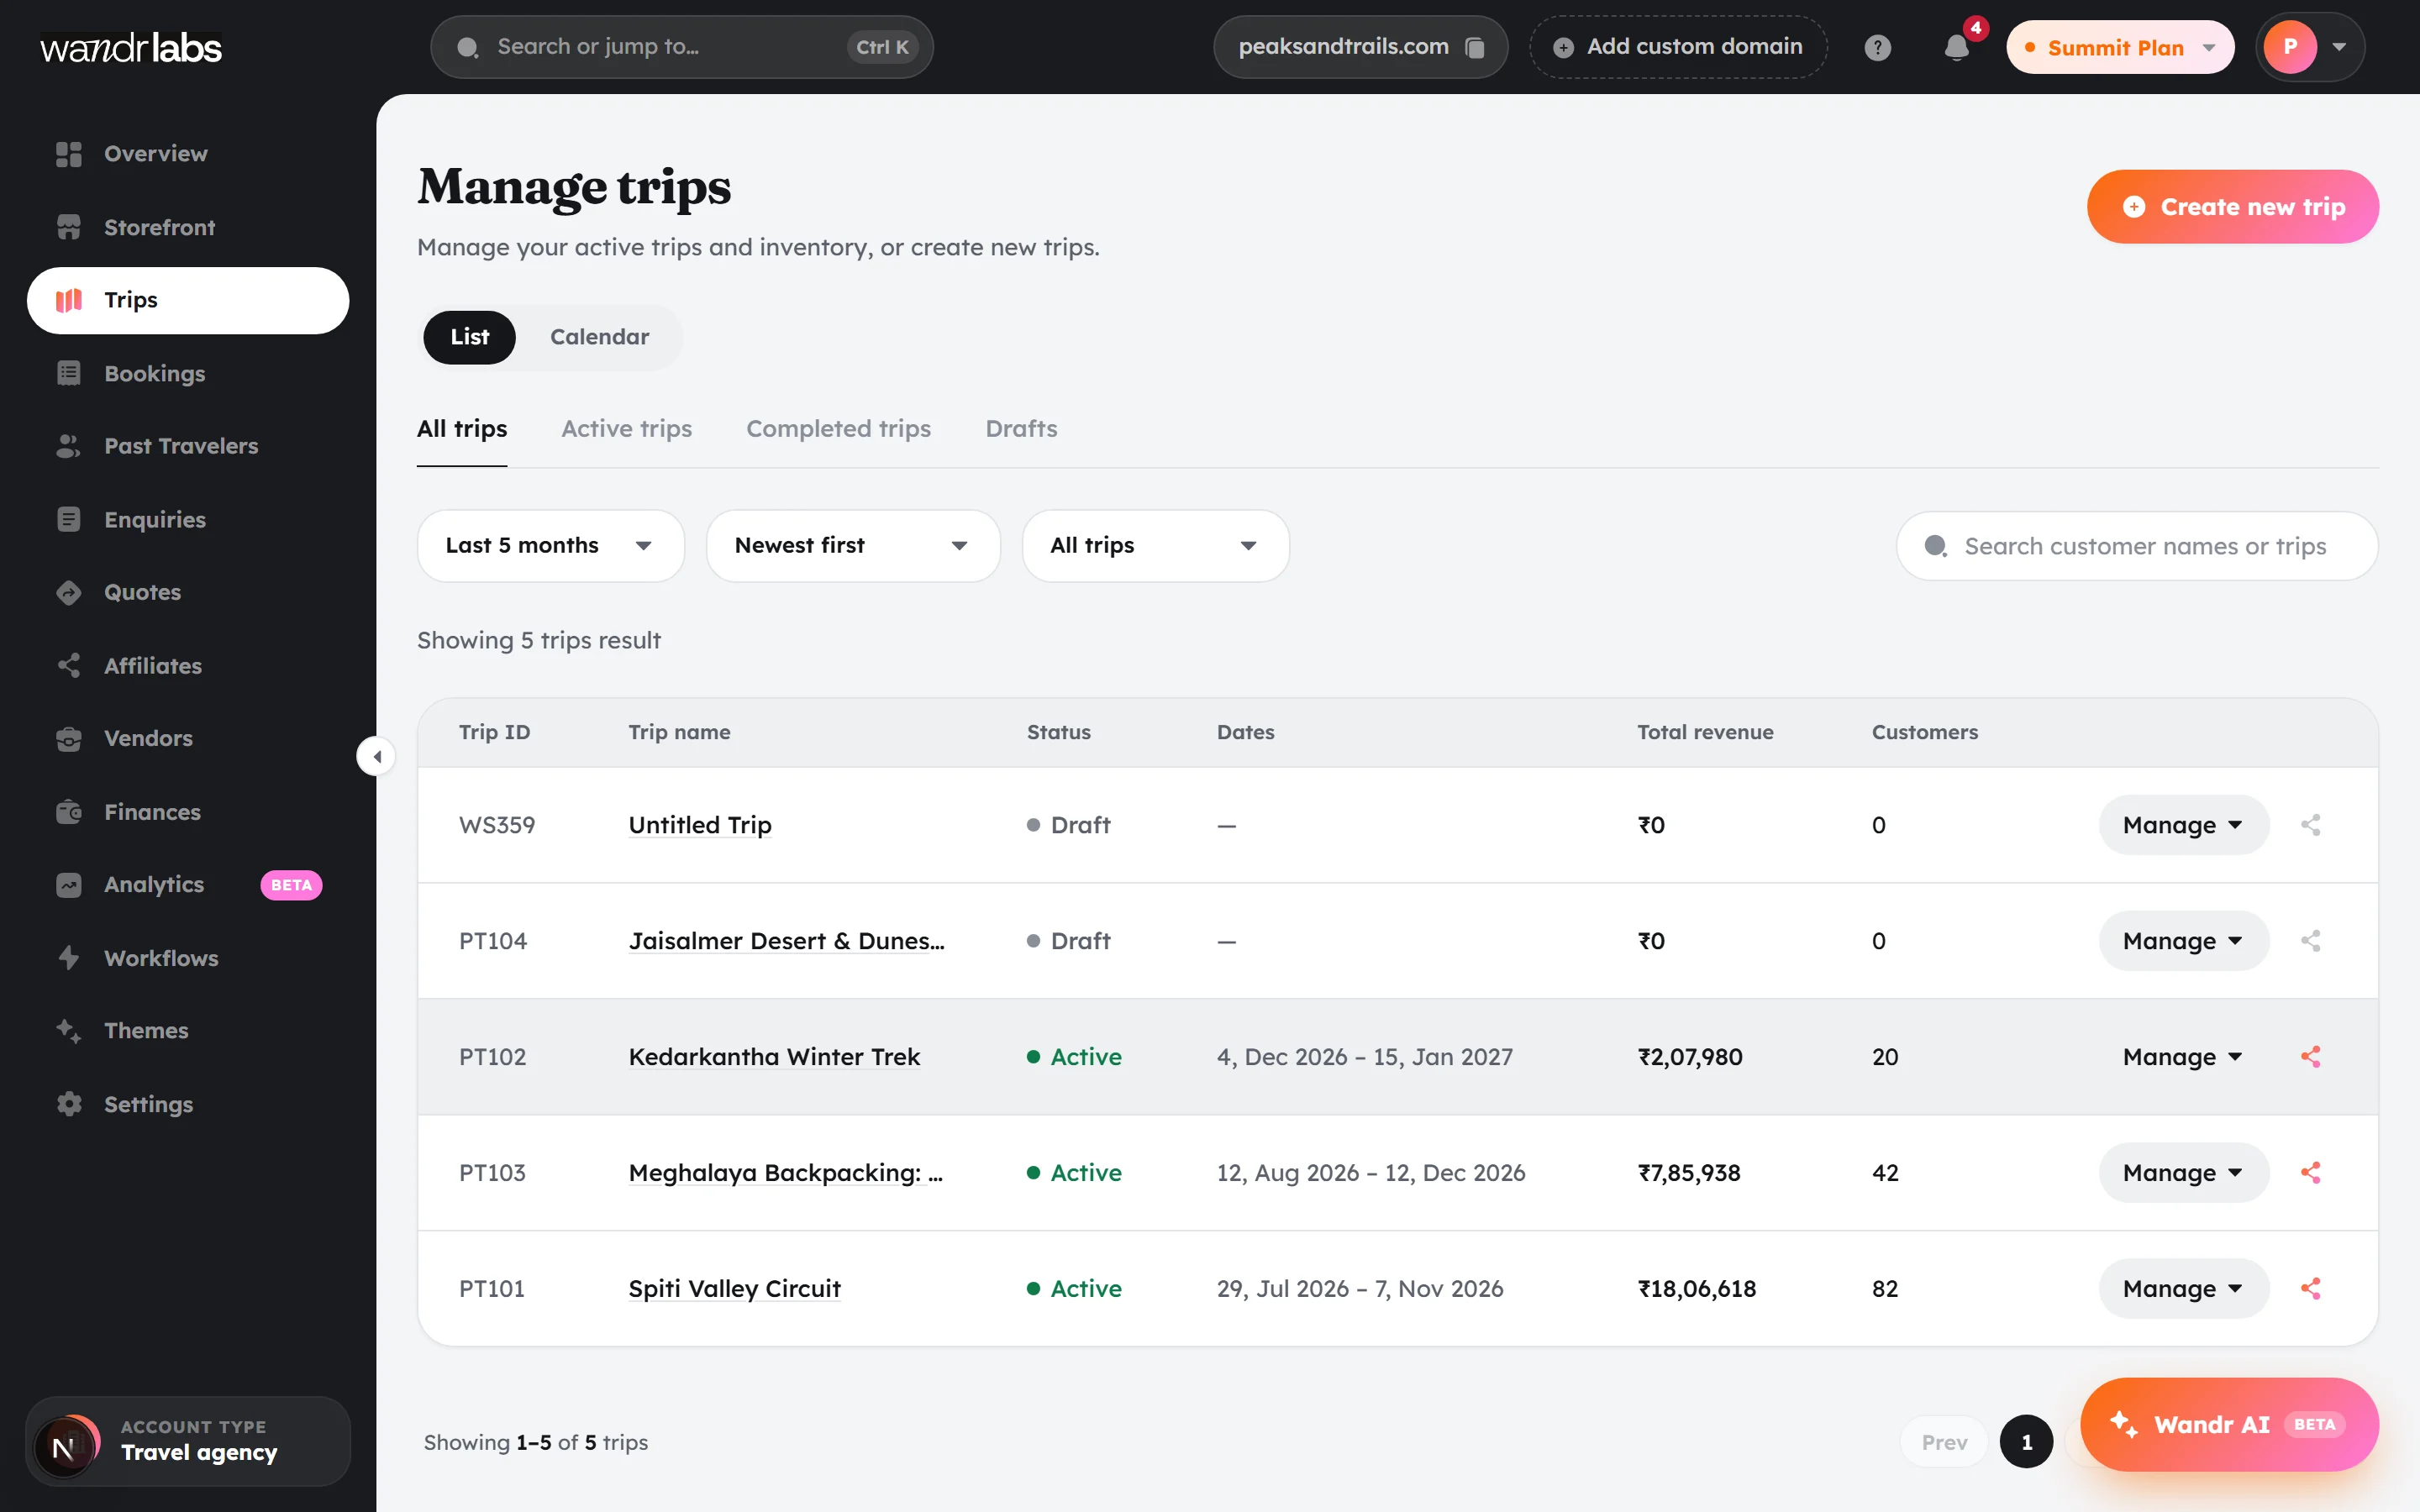Open Workflows in the sidebar
2420x1512 pixels.
(x=188, y=958)
